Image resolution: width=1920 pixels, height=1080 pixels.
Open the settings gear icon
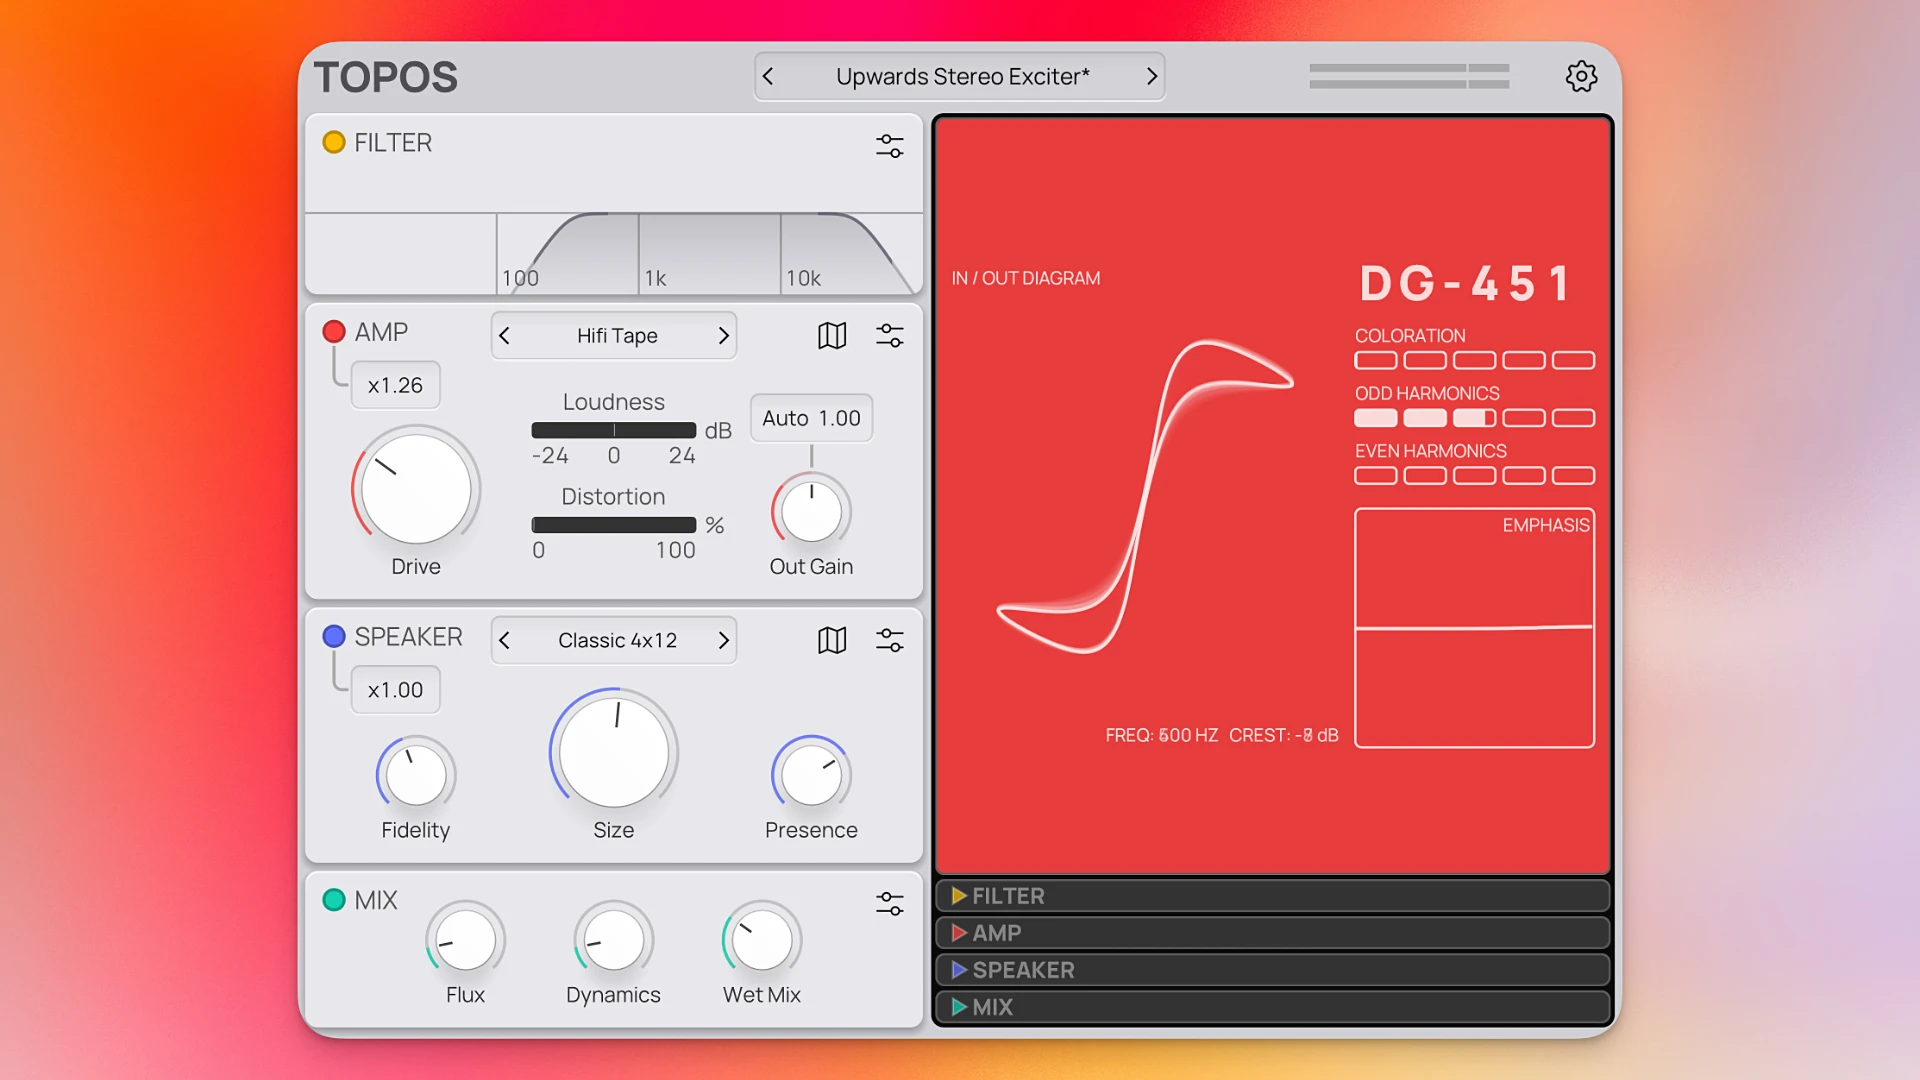[x=1581, y=76]
